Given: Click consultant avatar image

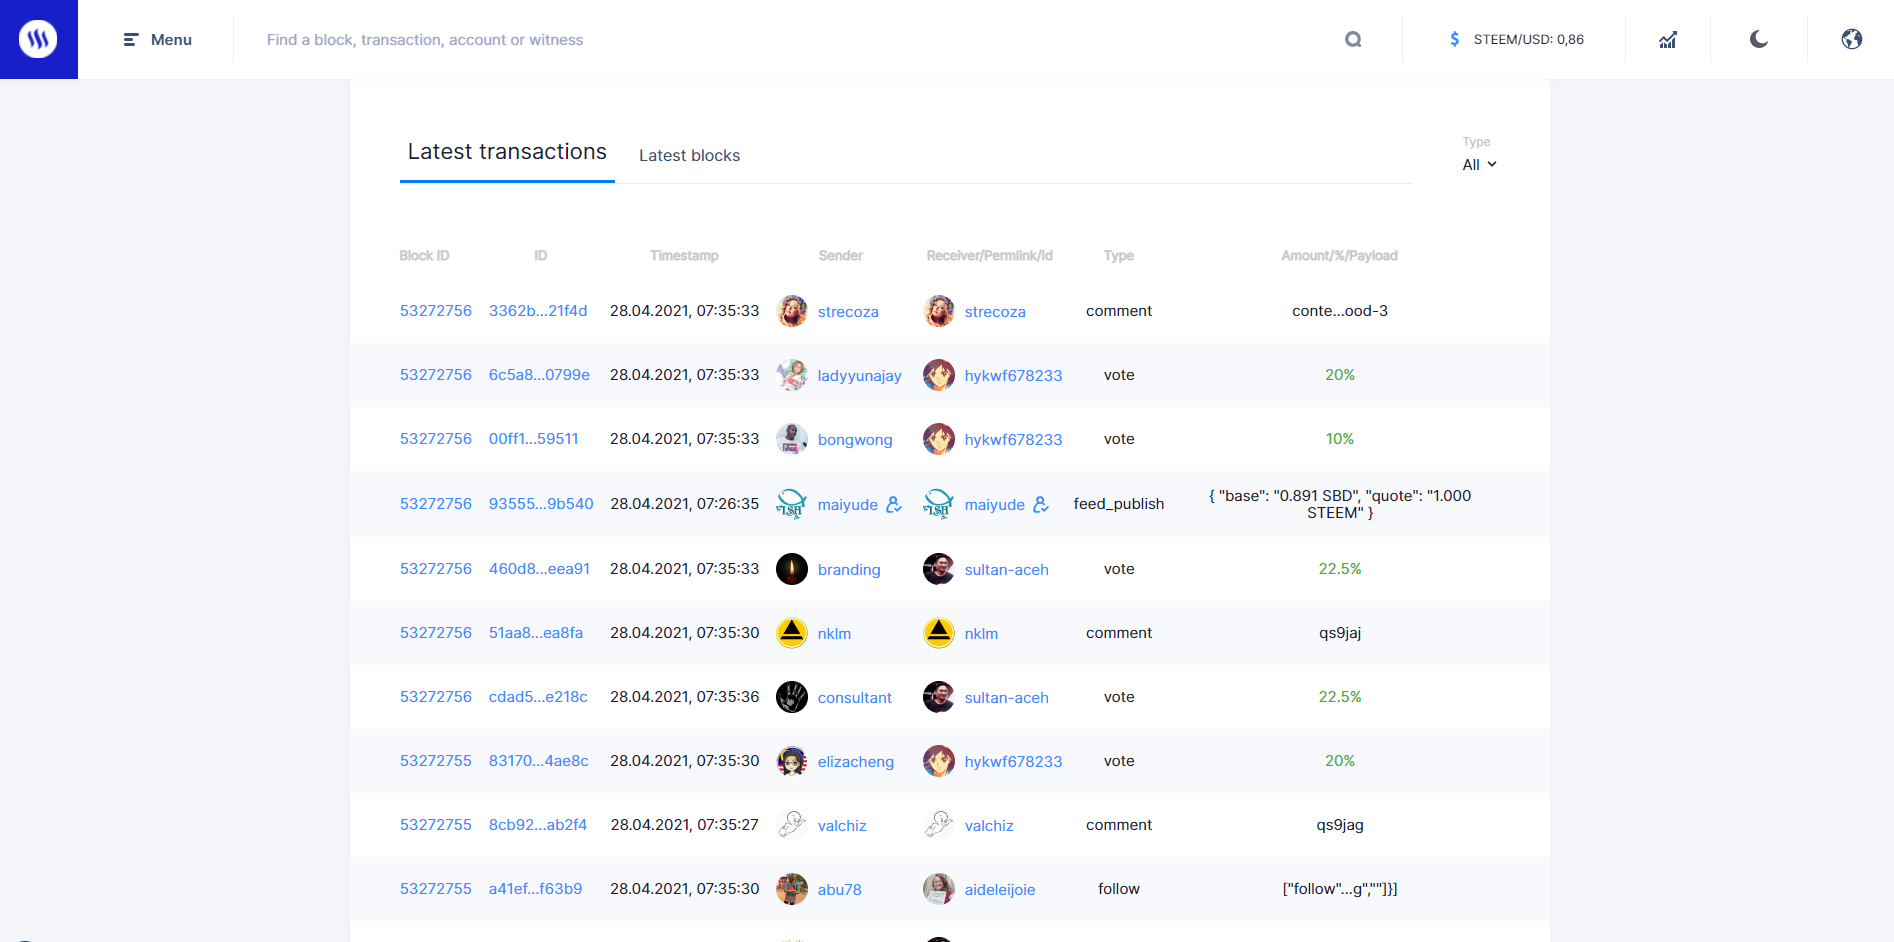Looking at the screenshot, I should [x=792, y=697].
